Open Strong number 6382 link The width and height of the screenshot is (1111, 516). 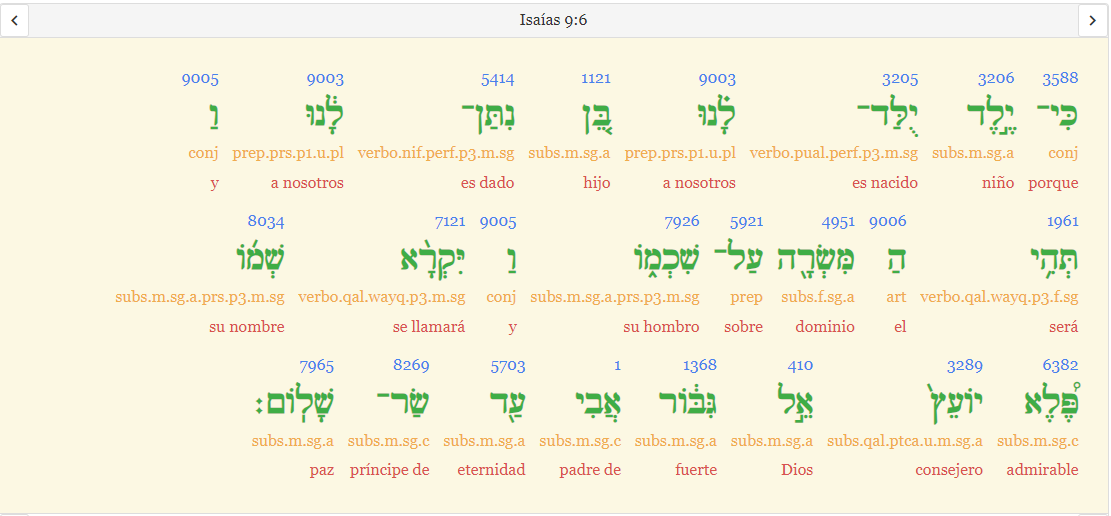(x=1061, y=366)
